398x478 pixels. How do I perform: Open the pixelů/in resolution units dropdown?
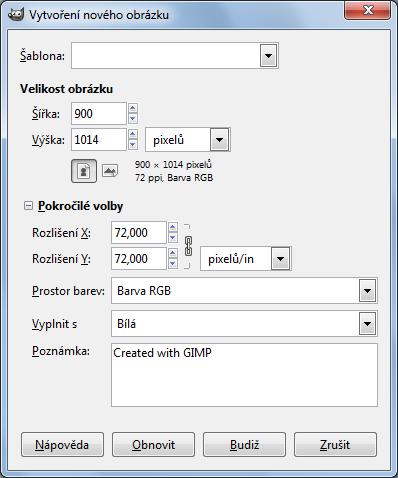click(281, 259)
